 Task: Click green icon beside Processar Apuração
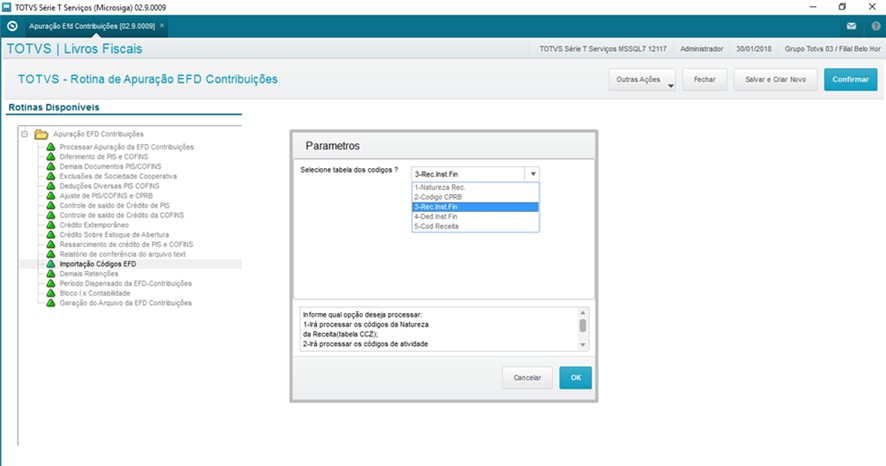click(x=51, y=147)
